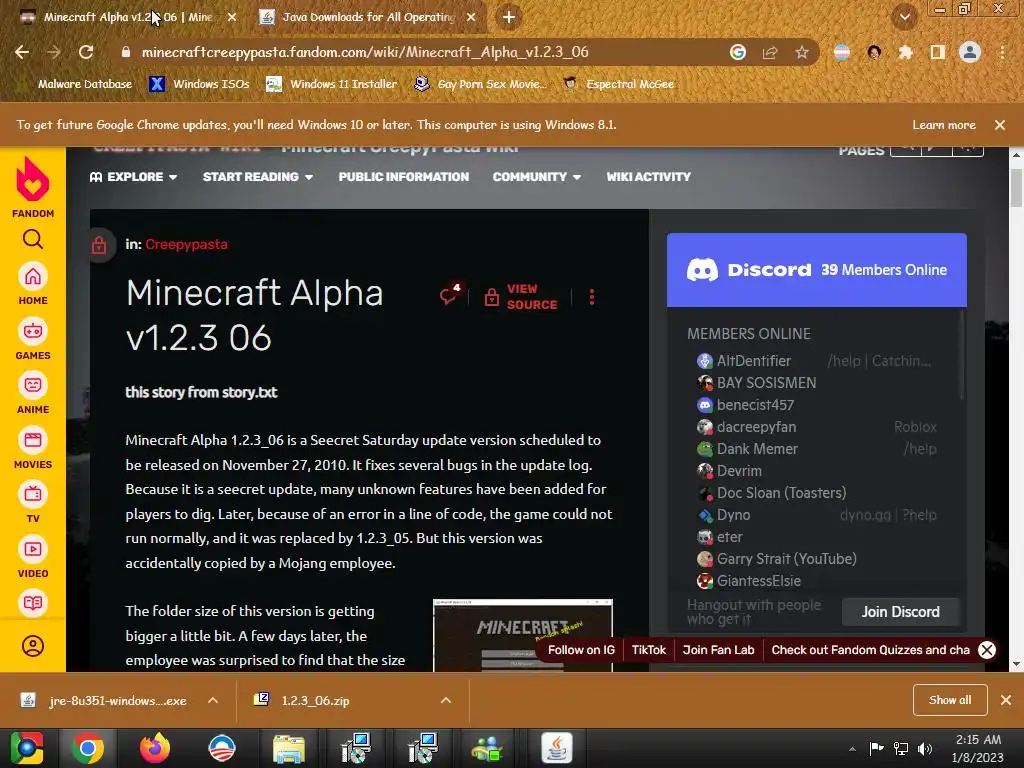The height and width of the screenshot is (768, 1024).
Task: Switch to Minecraft Alpha wiki tab
Action: pyautogui.click(x=127, y=17)
